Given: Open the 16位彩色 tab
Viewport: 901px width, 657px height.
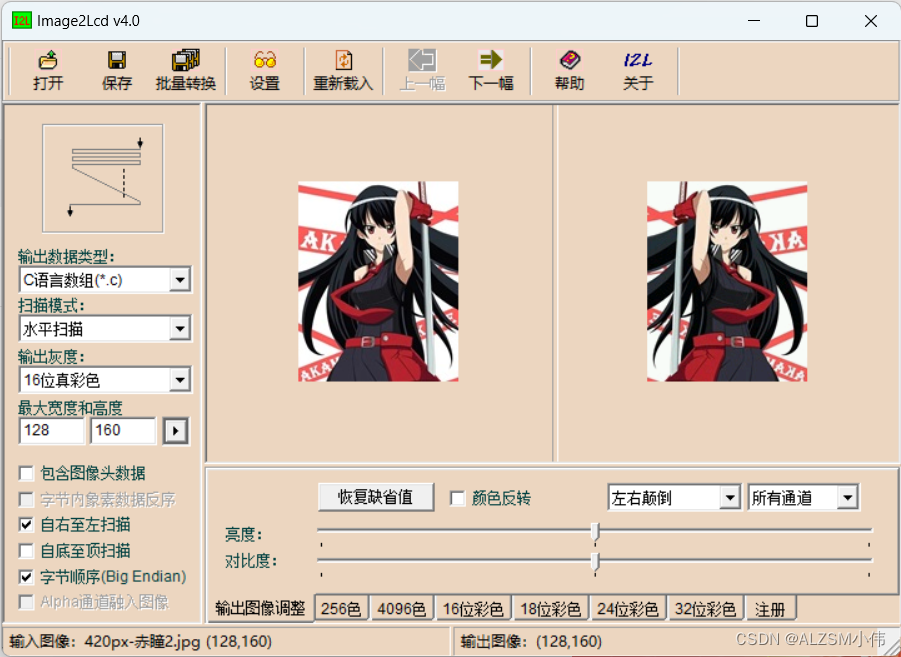Looking at the screenshot, I should (473, 609).
